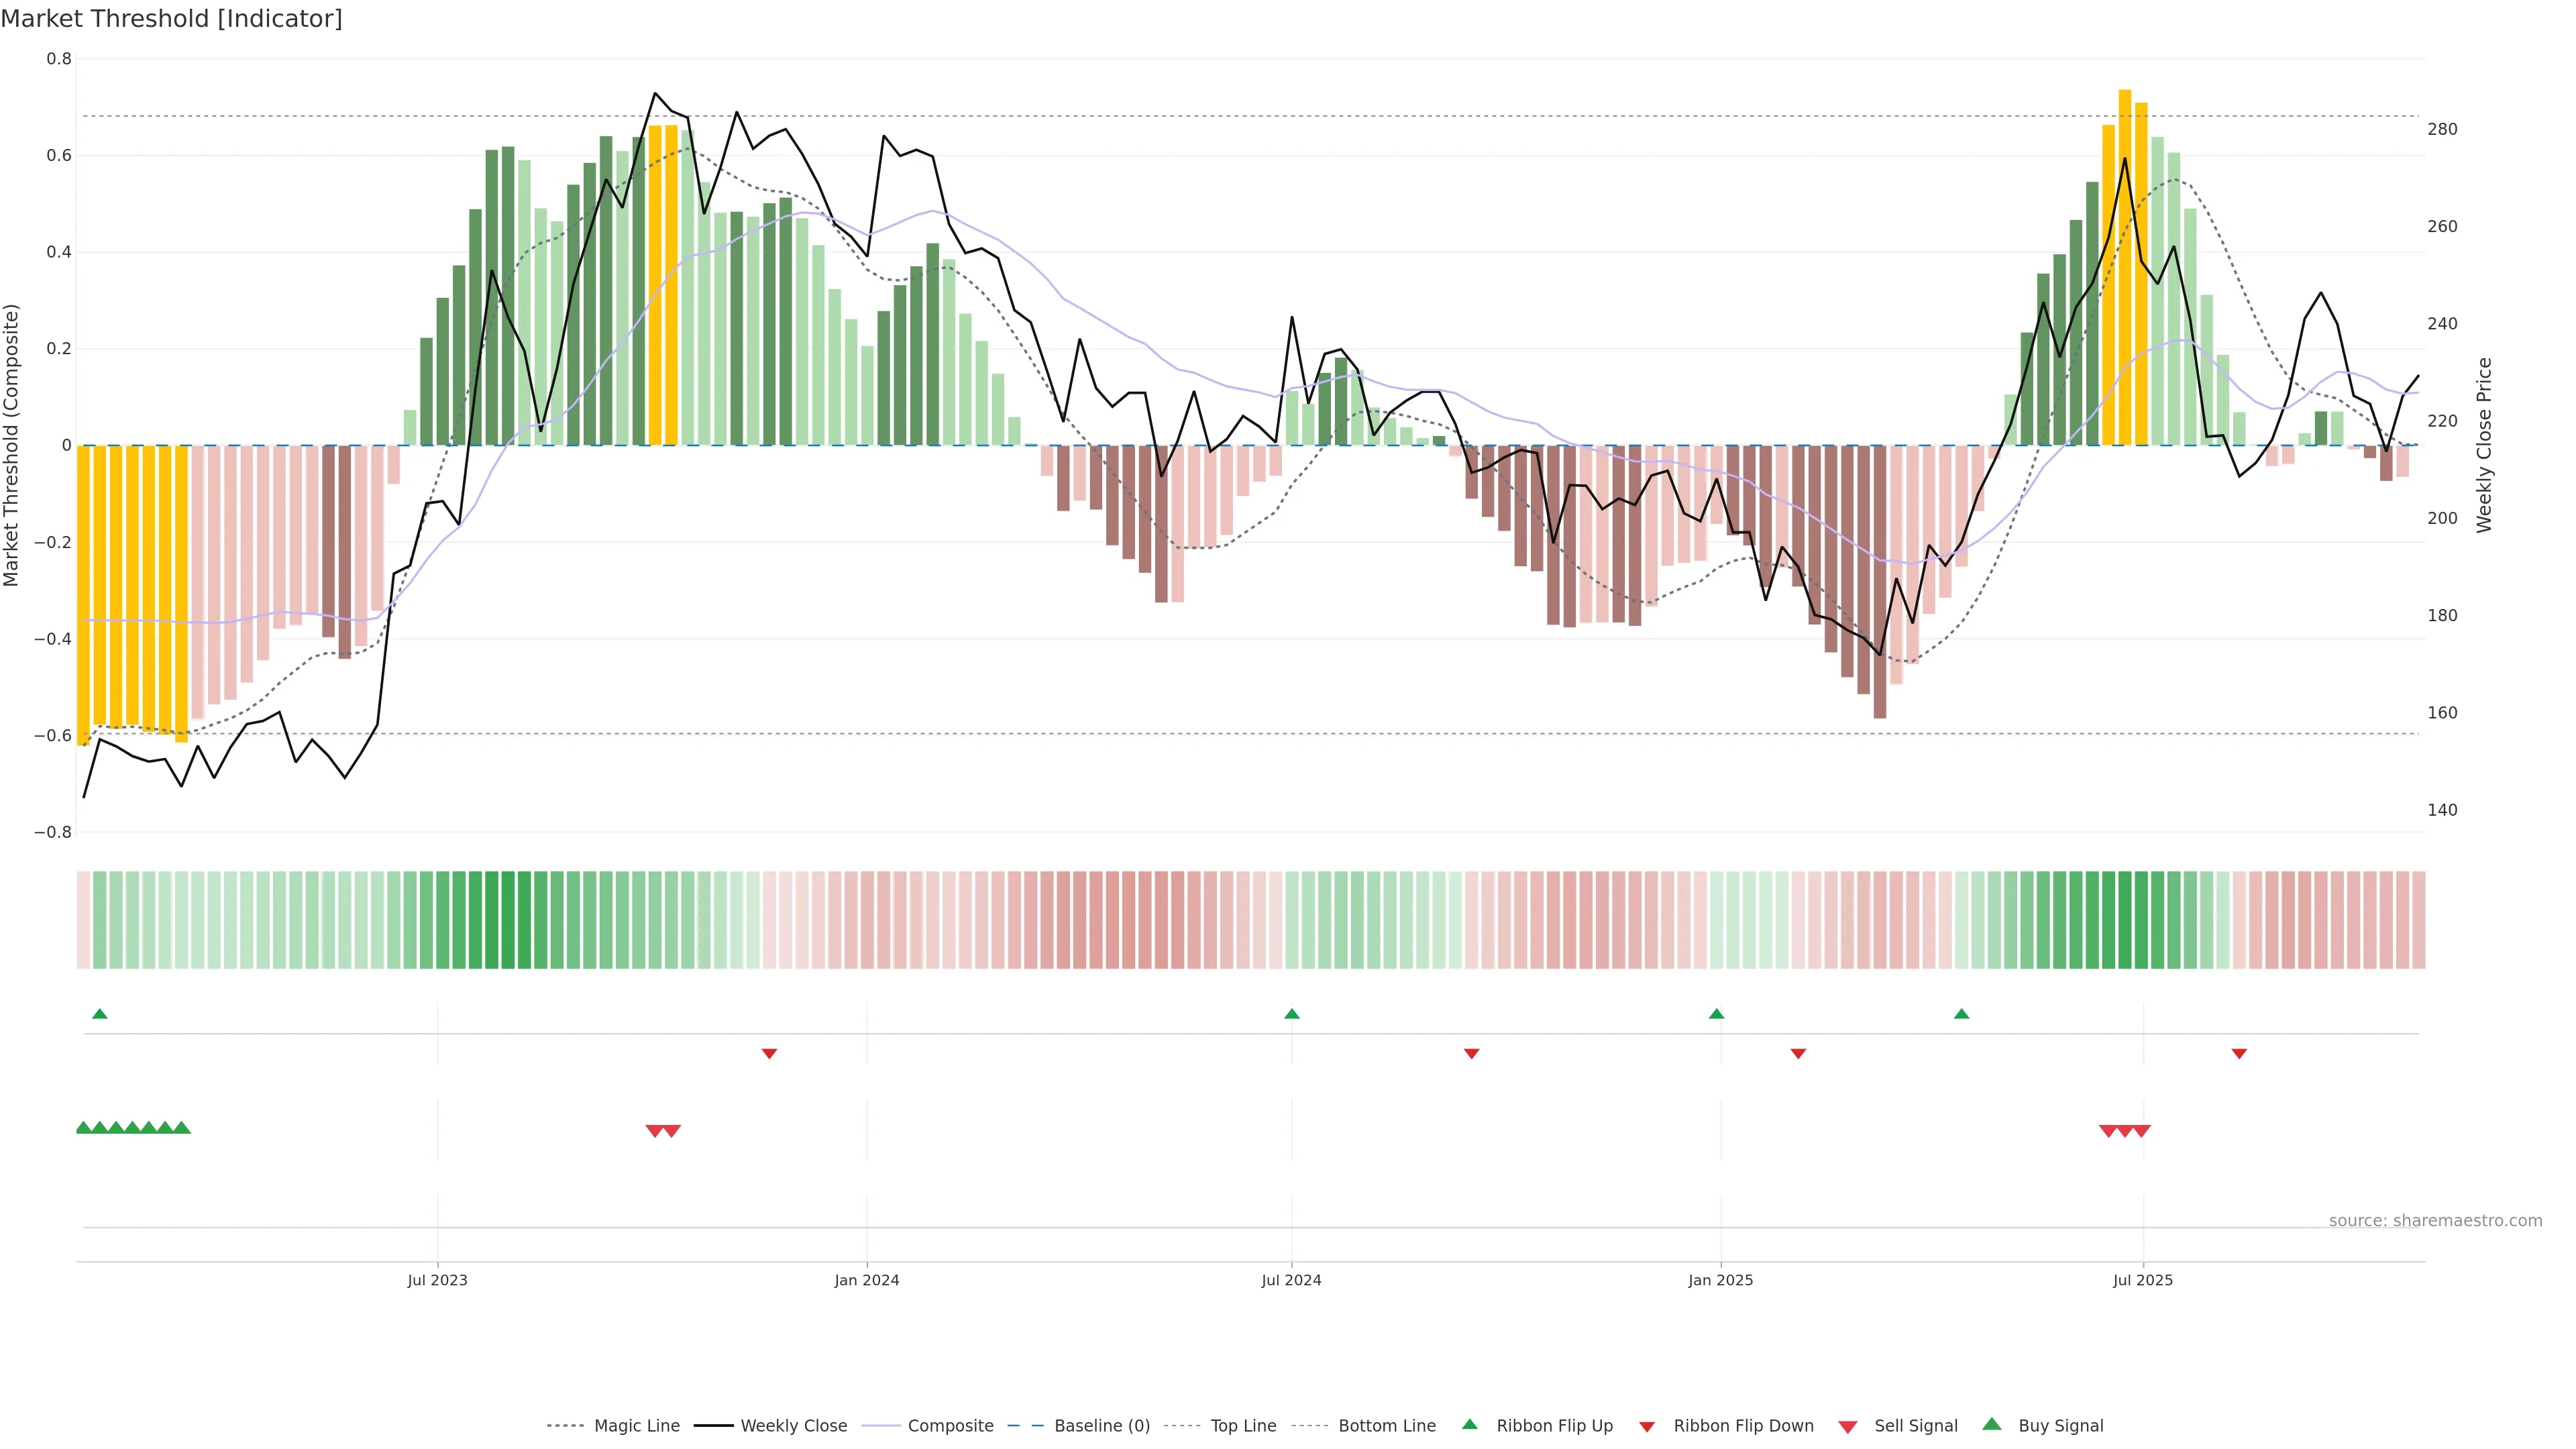Click the Sell Signal legend marker

point(1848,1427)
